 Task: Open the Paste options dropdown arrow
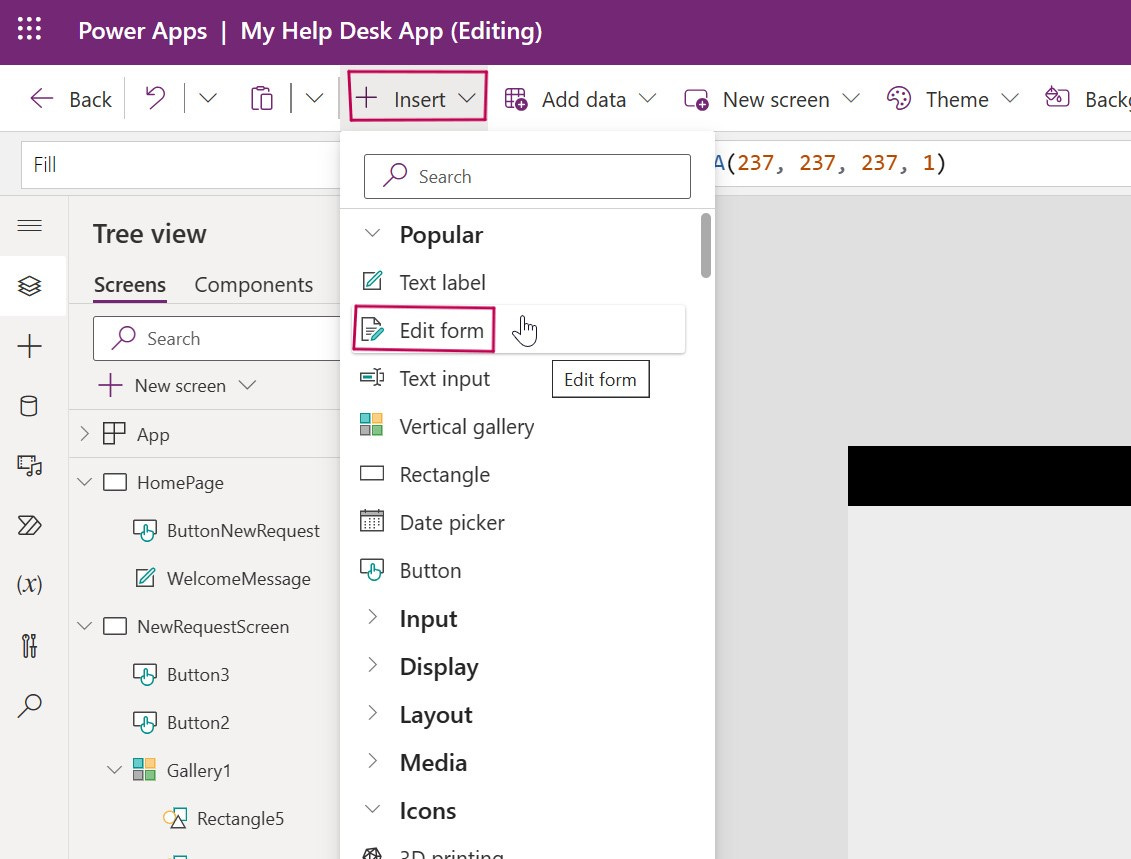tap(314, 98)
